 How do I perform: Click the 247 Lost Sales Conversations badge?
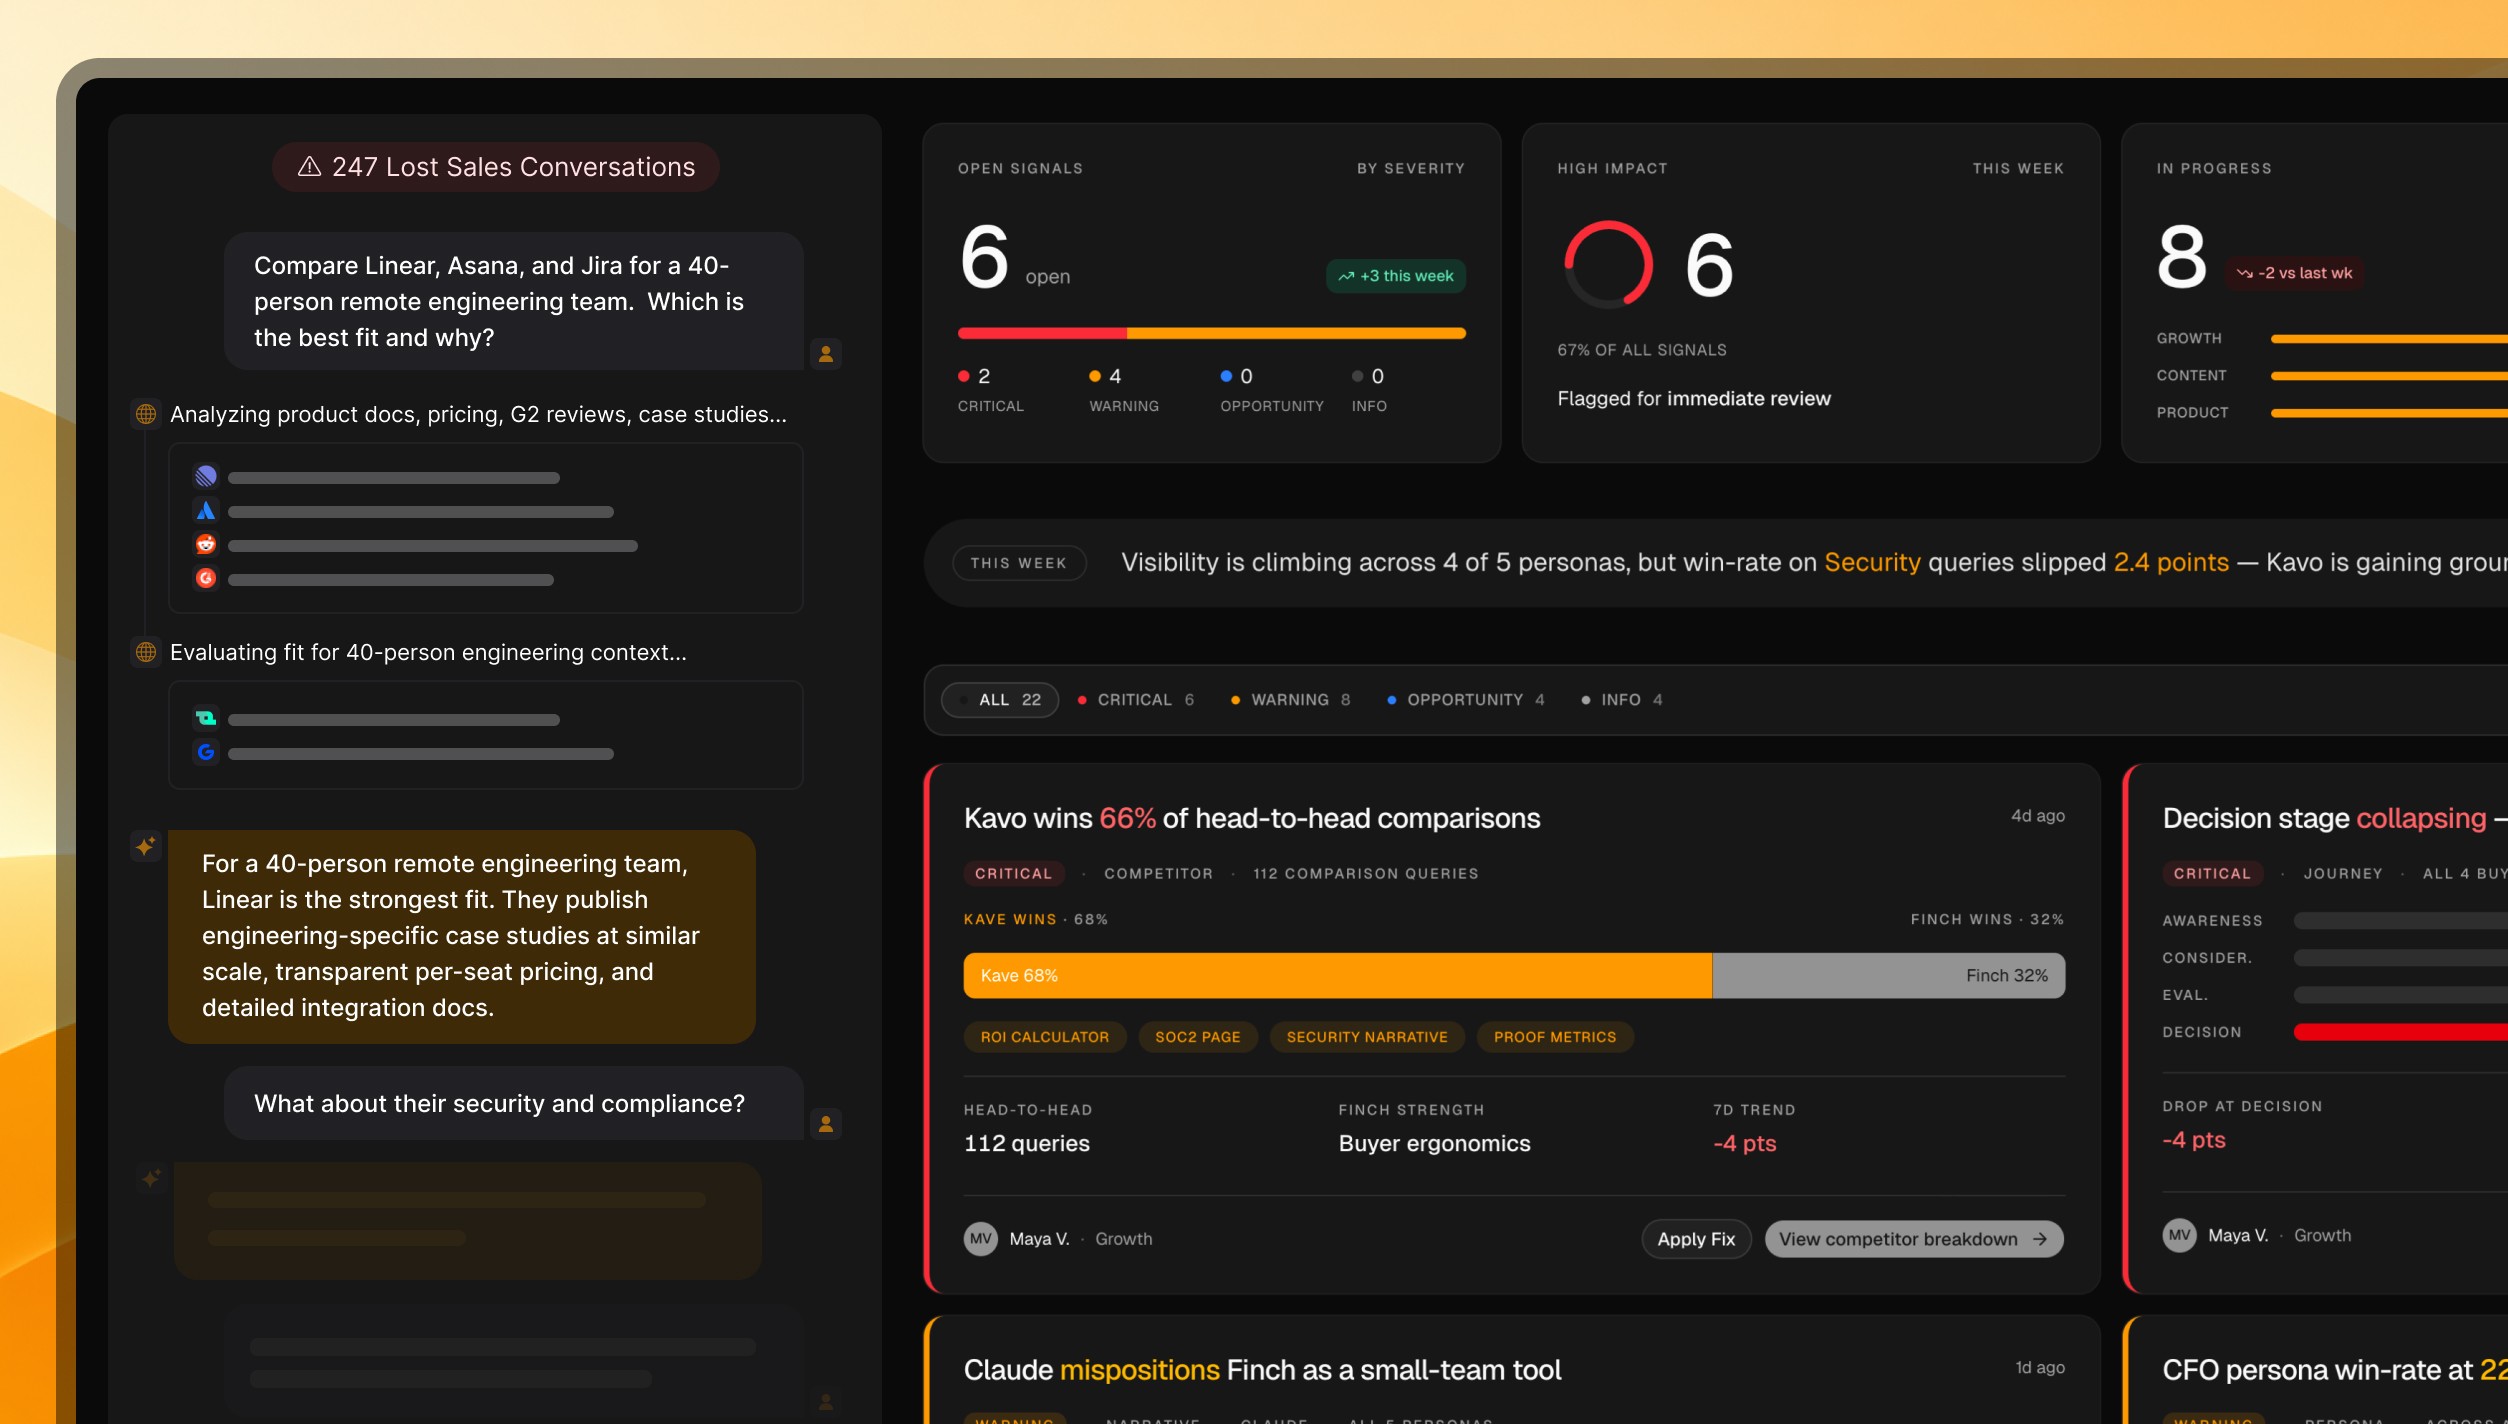pyautogui.click(x=496, y=166)
